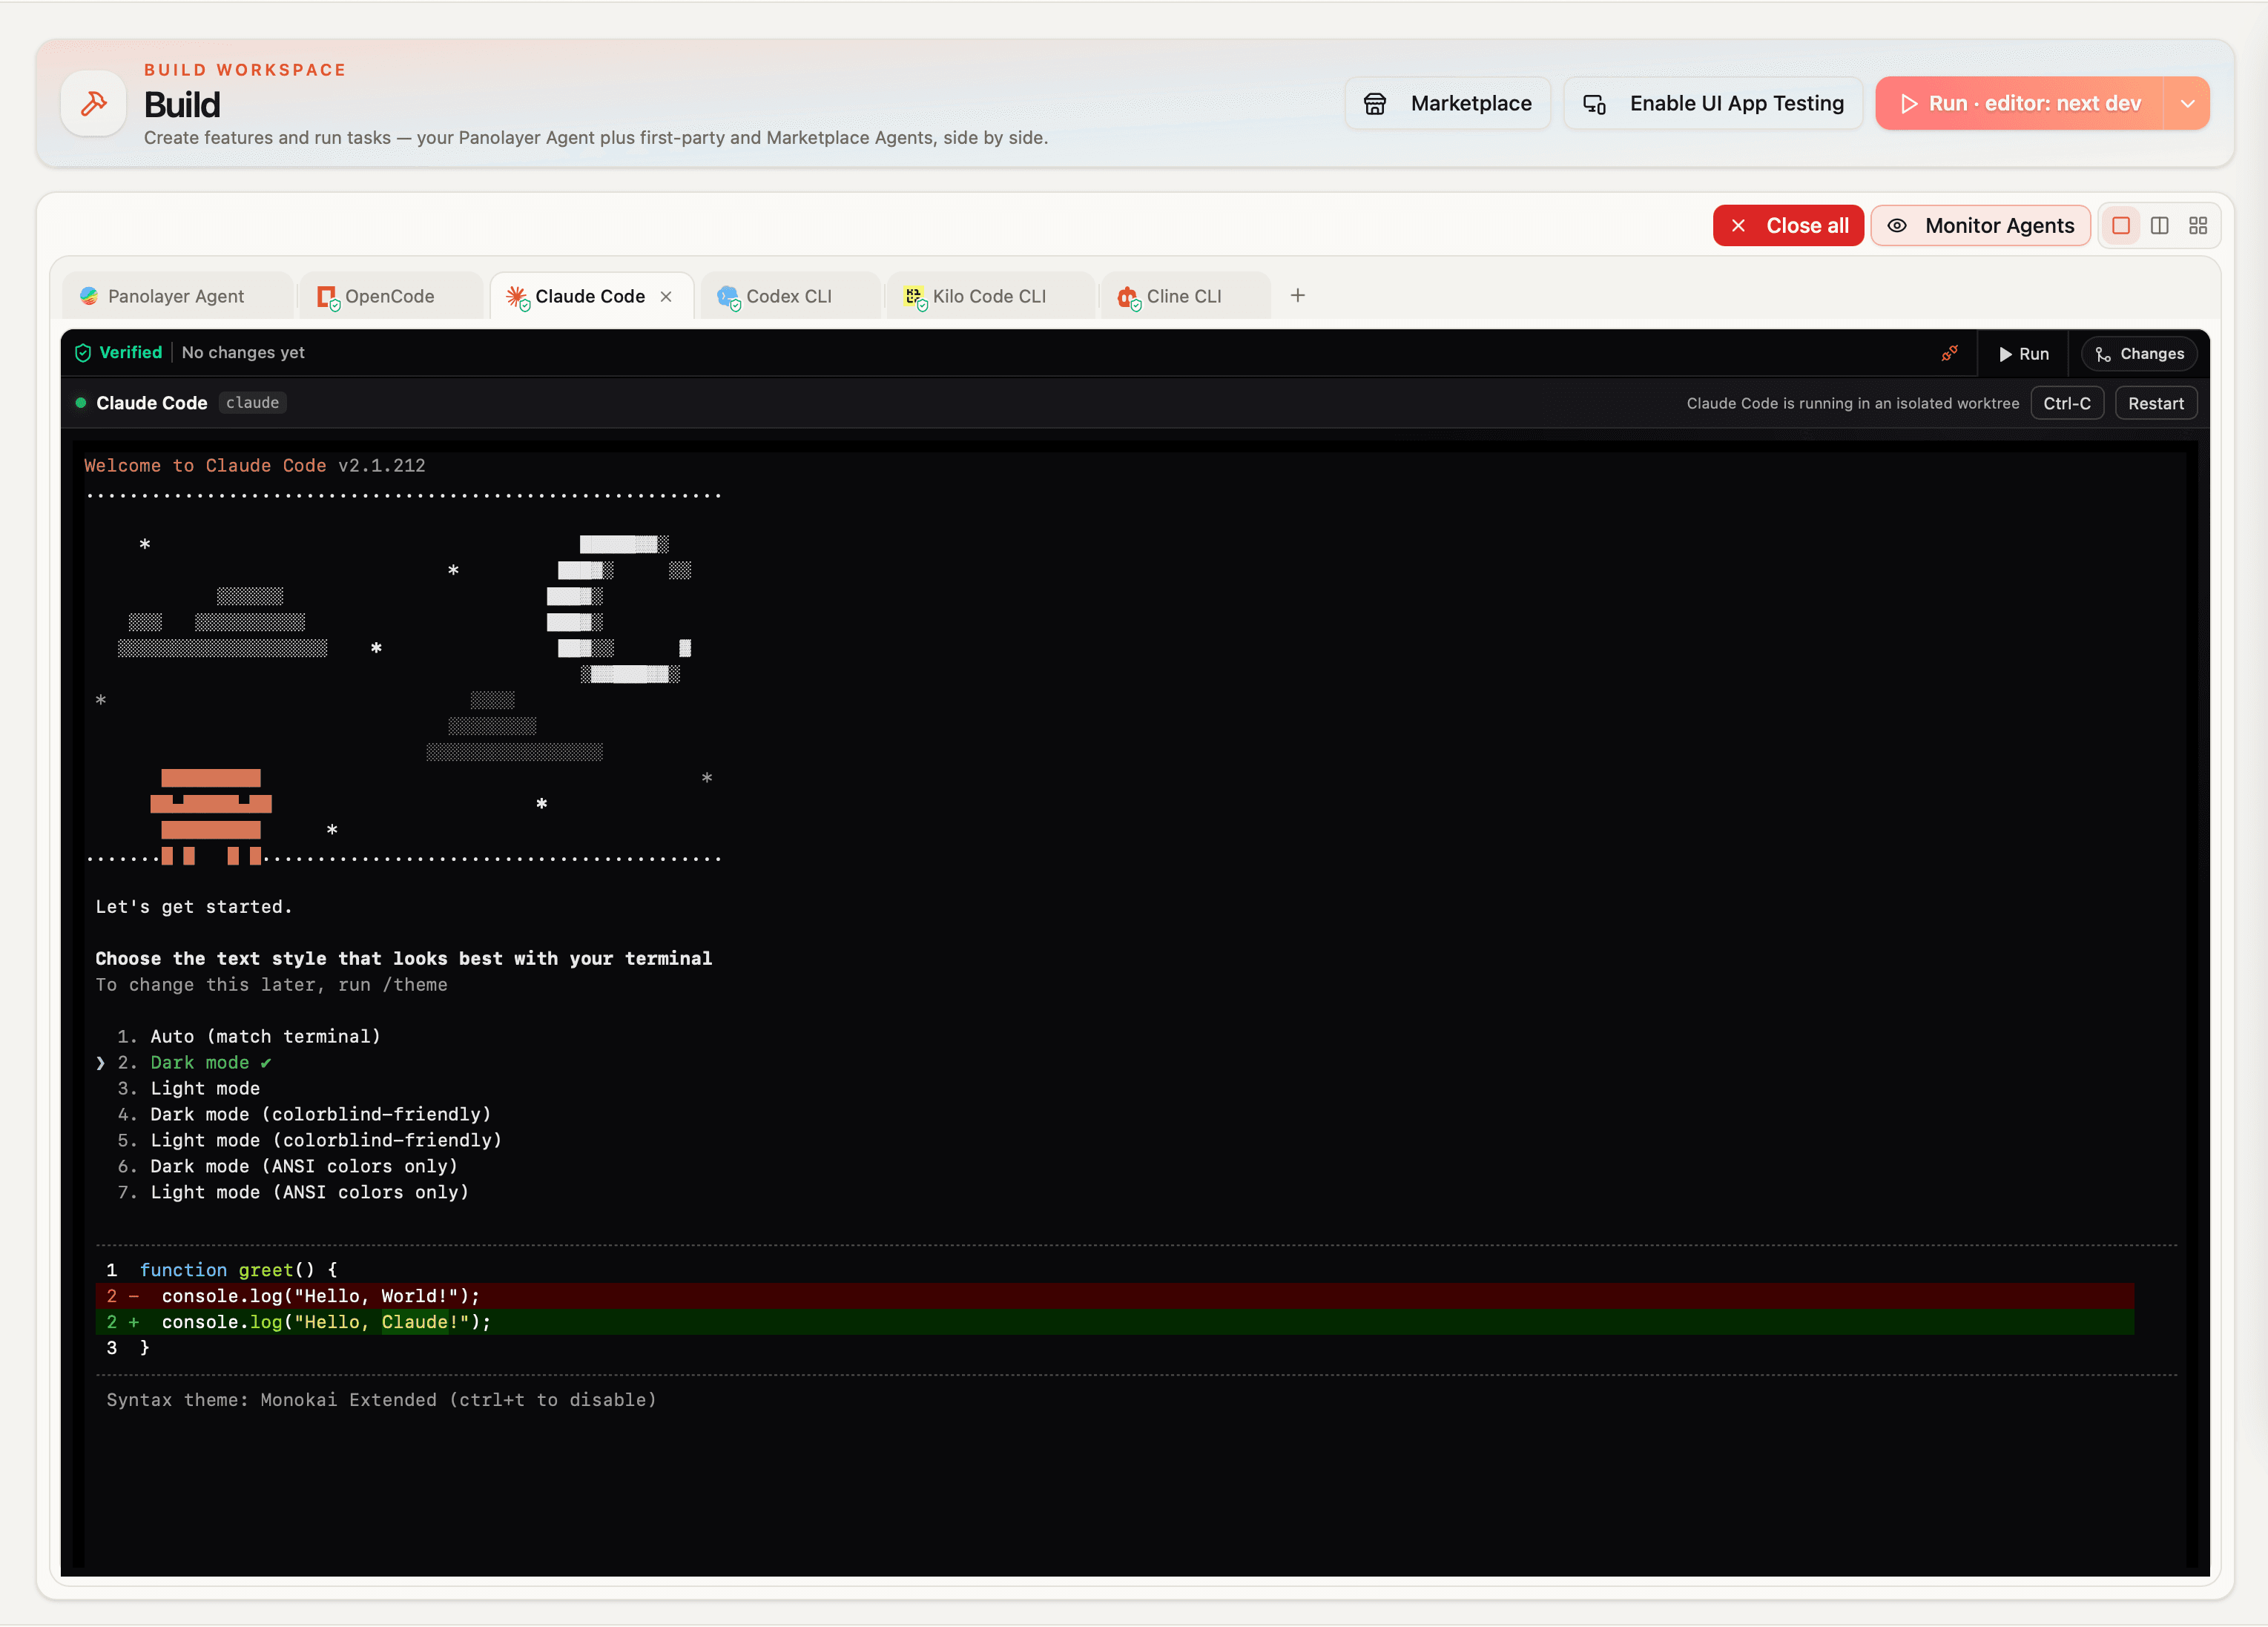The width and height of the screenshot is (2268, 1627).
Task: Switch to single-pane layout
Action: tap(2121, 226)
